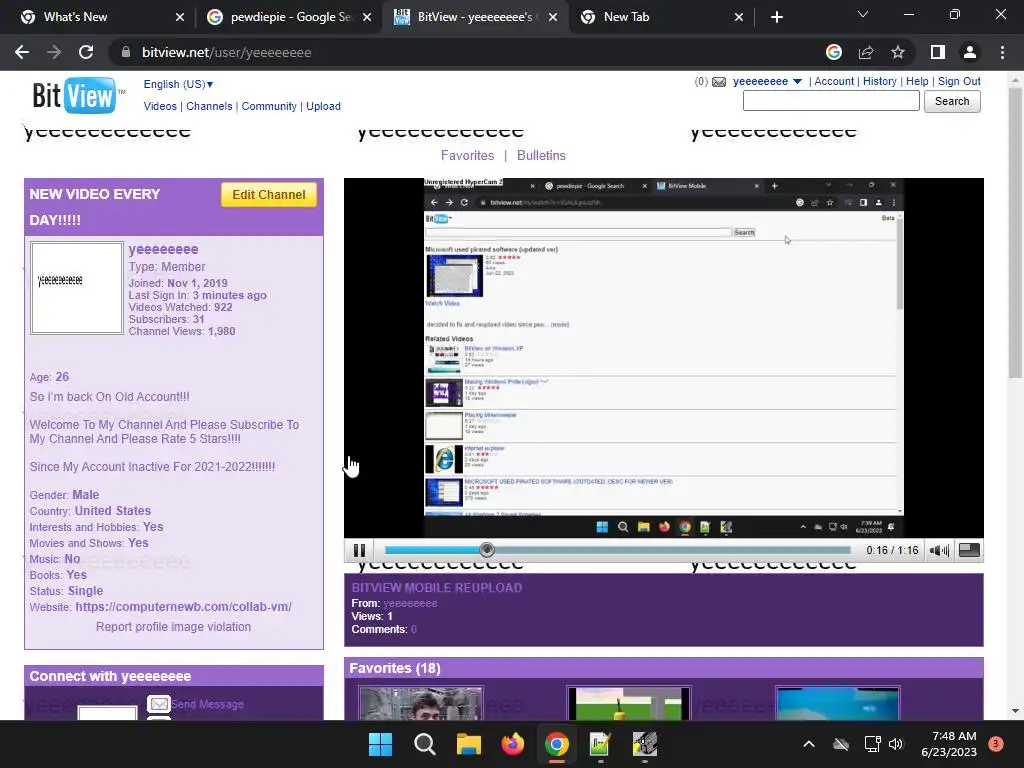This screenshot has height=768, width=1024.
Task: Close the pewdiepie Google Search tab
Action: 367,17
